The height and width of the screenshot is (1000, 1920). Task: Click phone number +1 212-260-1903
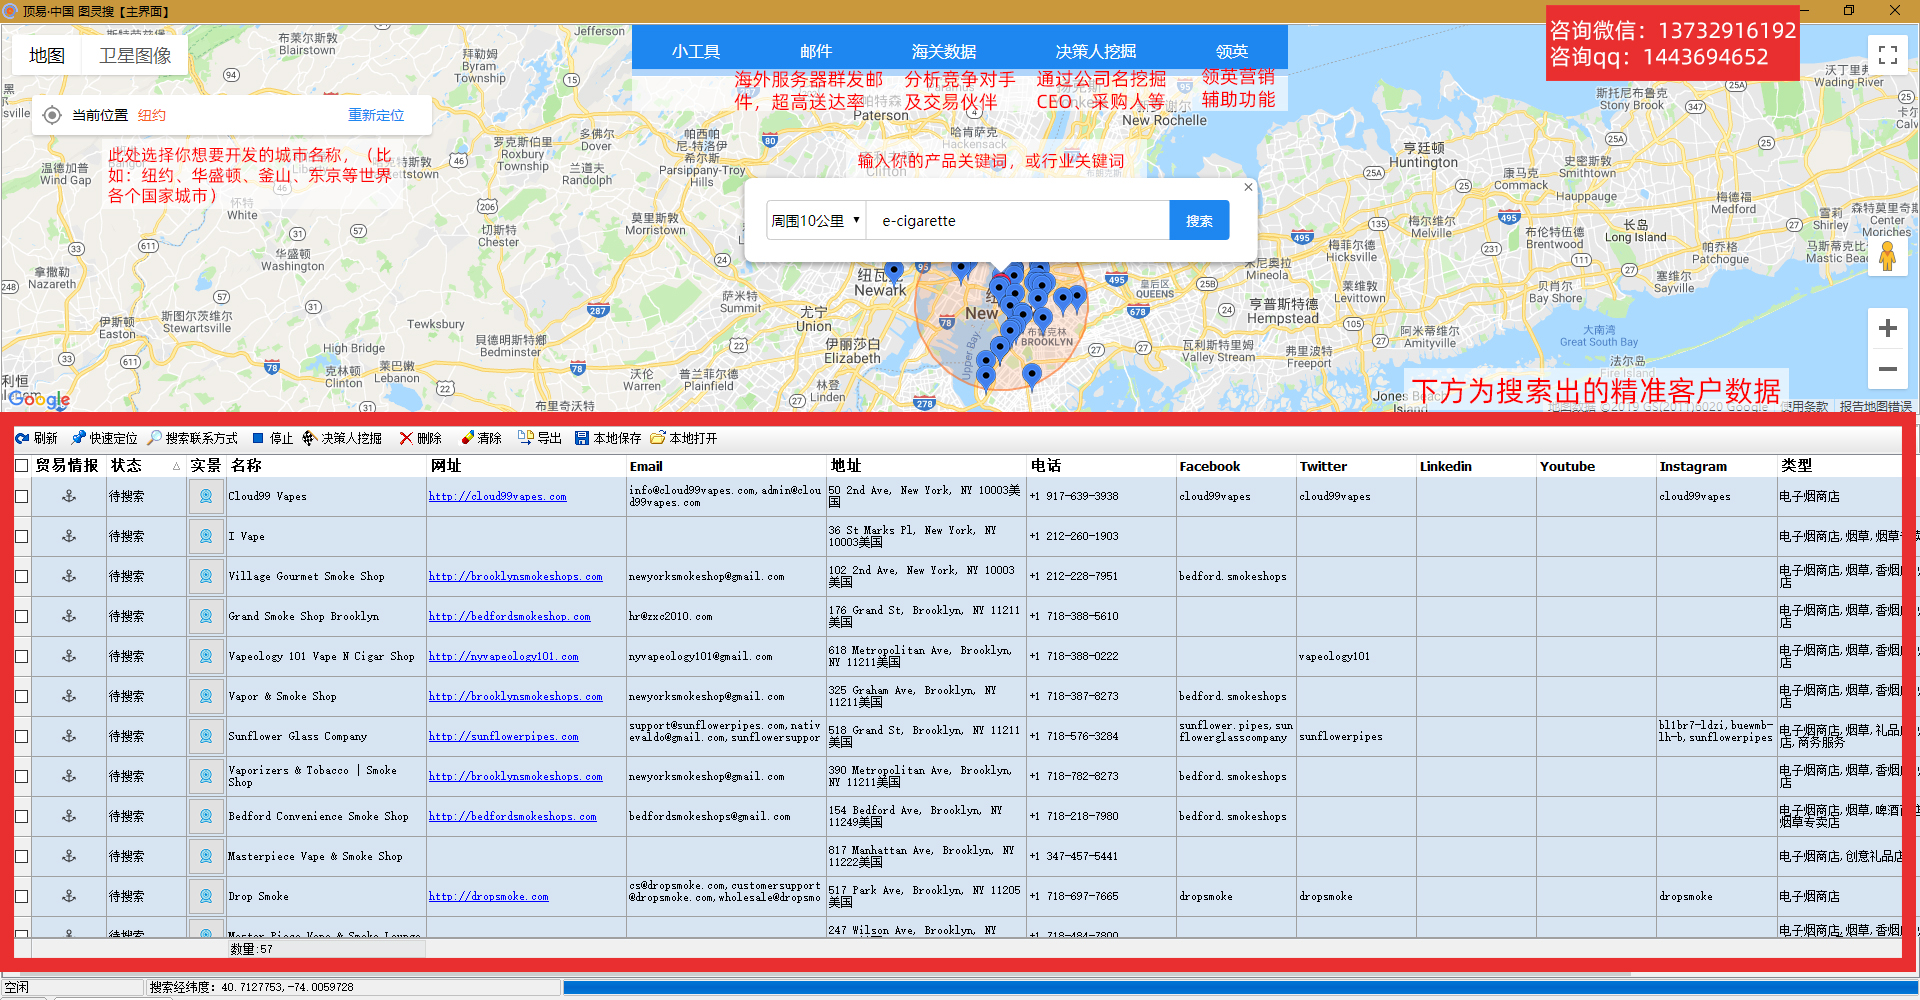[1074, 536]
